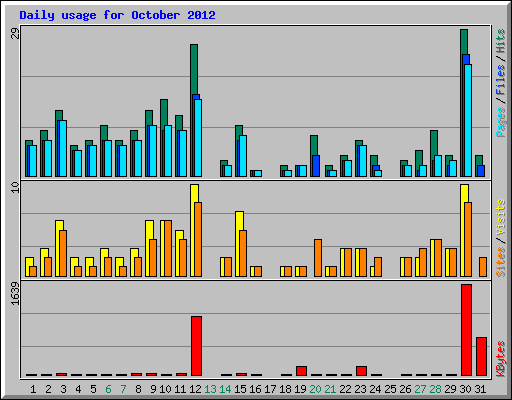Click day 25 on the x-axis

click(x=390, y=389)
